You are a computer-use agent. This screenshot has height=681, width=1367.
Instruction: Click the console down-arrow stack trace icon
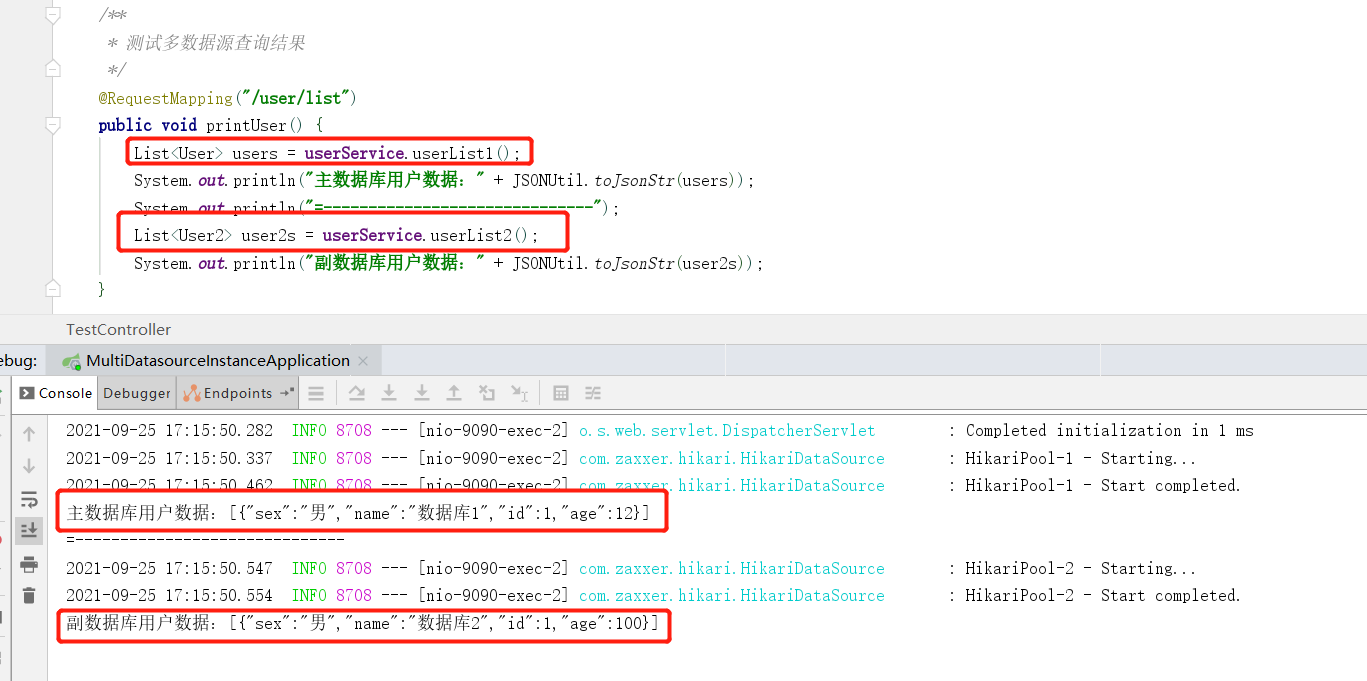tap(29, 466)
